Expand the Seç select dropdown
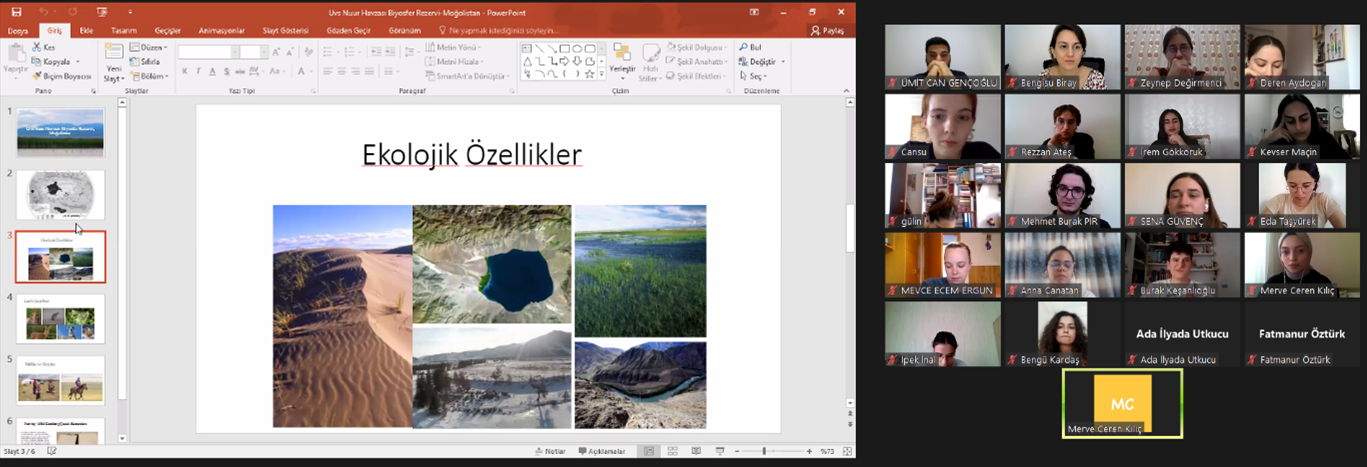 [x=756, y=76]
